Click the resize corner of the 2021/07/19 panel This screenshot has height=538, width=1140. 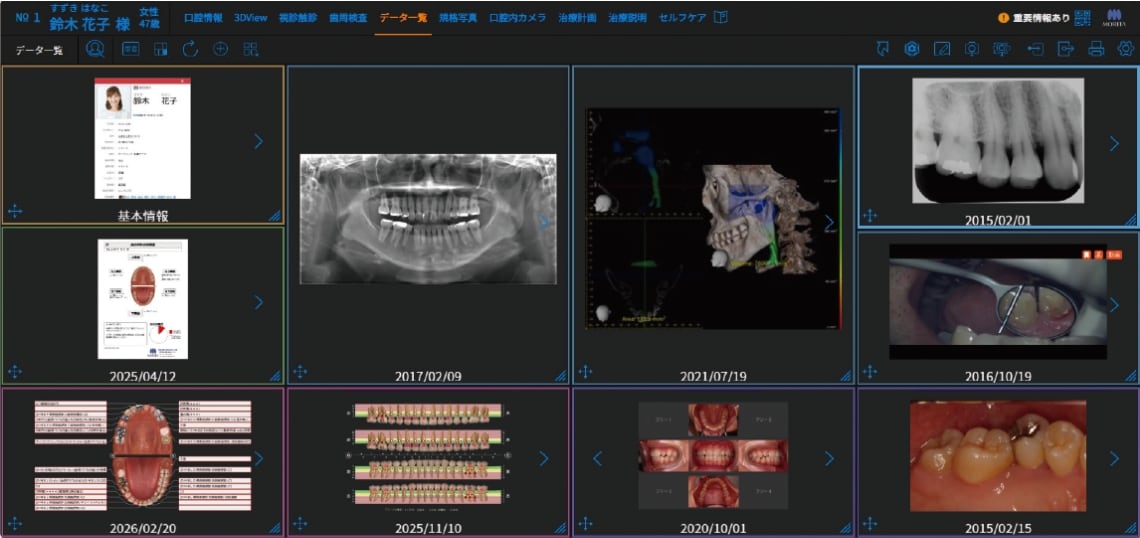pos(846,376)
